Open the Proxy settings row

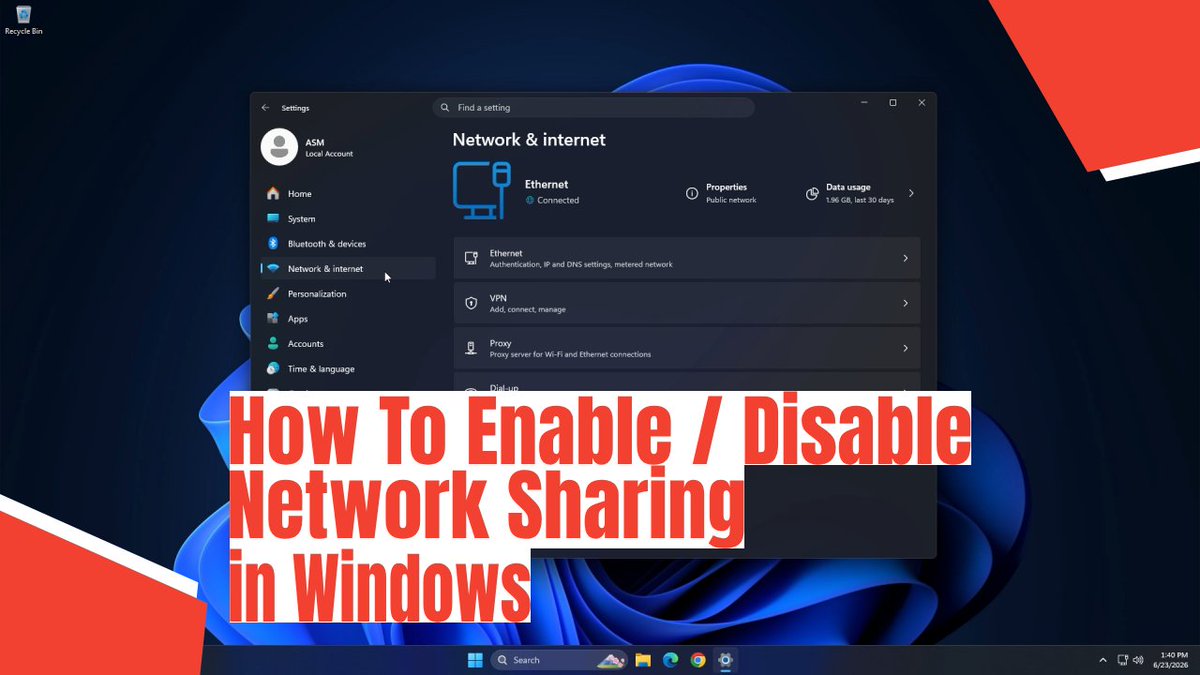click(686, 348)
